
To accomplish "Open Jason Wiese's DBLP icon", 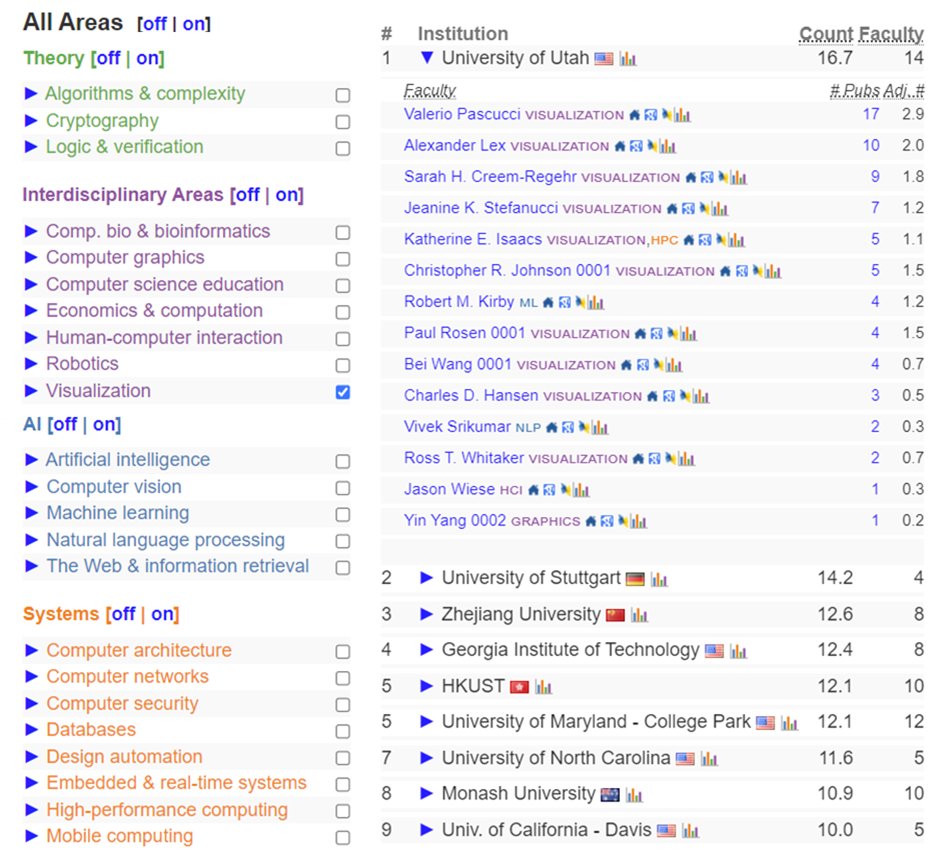I will point(565,490).
